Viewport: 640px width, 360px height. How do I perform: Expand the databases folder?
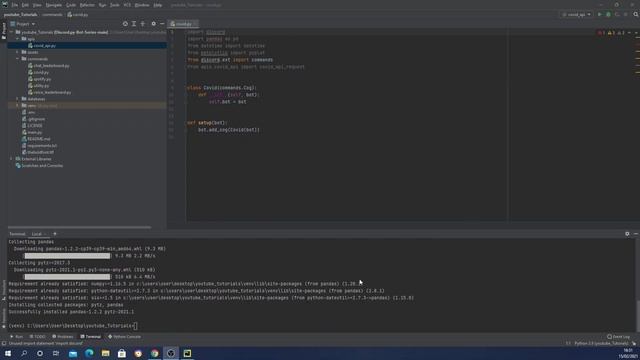18,99
